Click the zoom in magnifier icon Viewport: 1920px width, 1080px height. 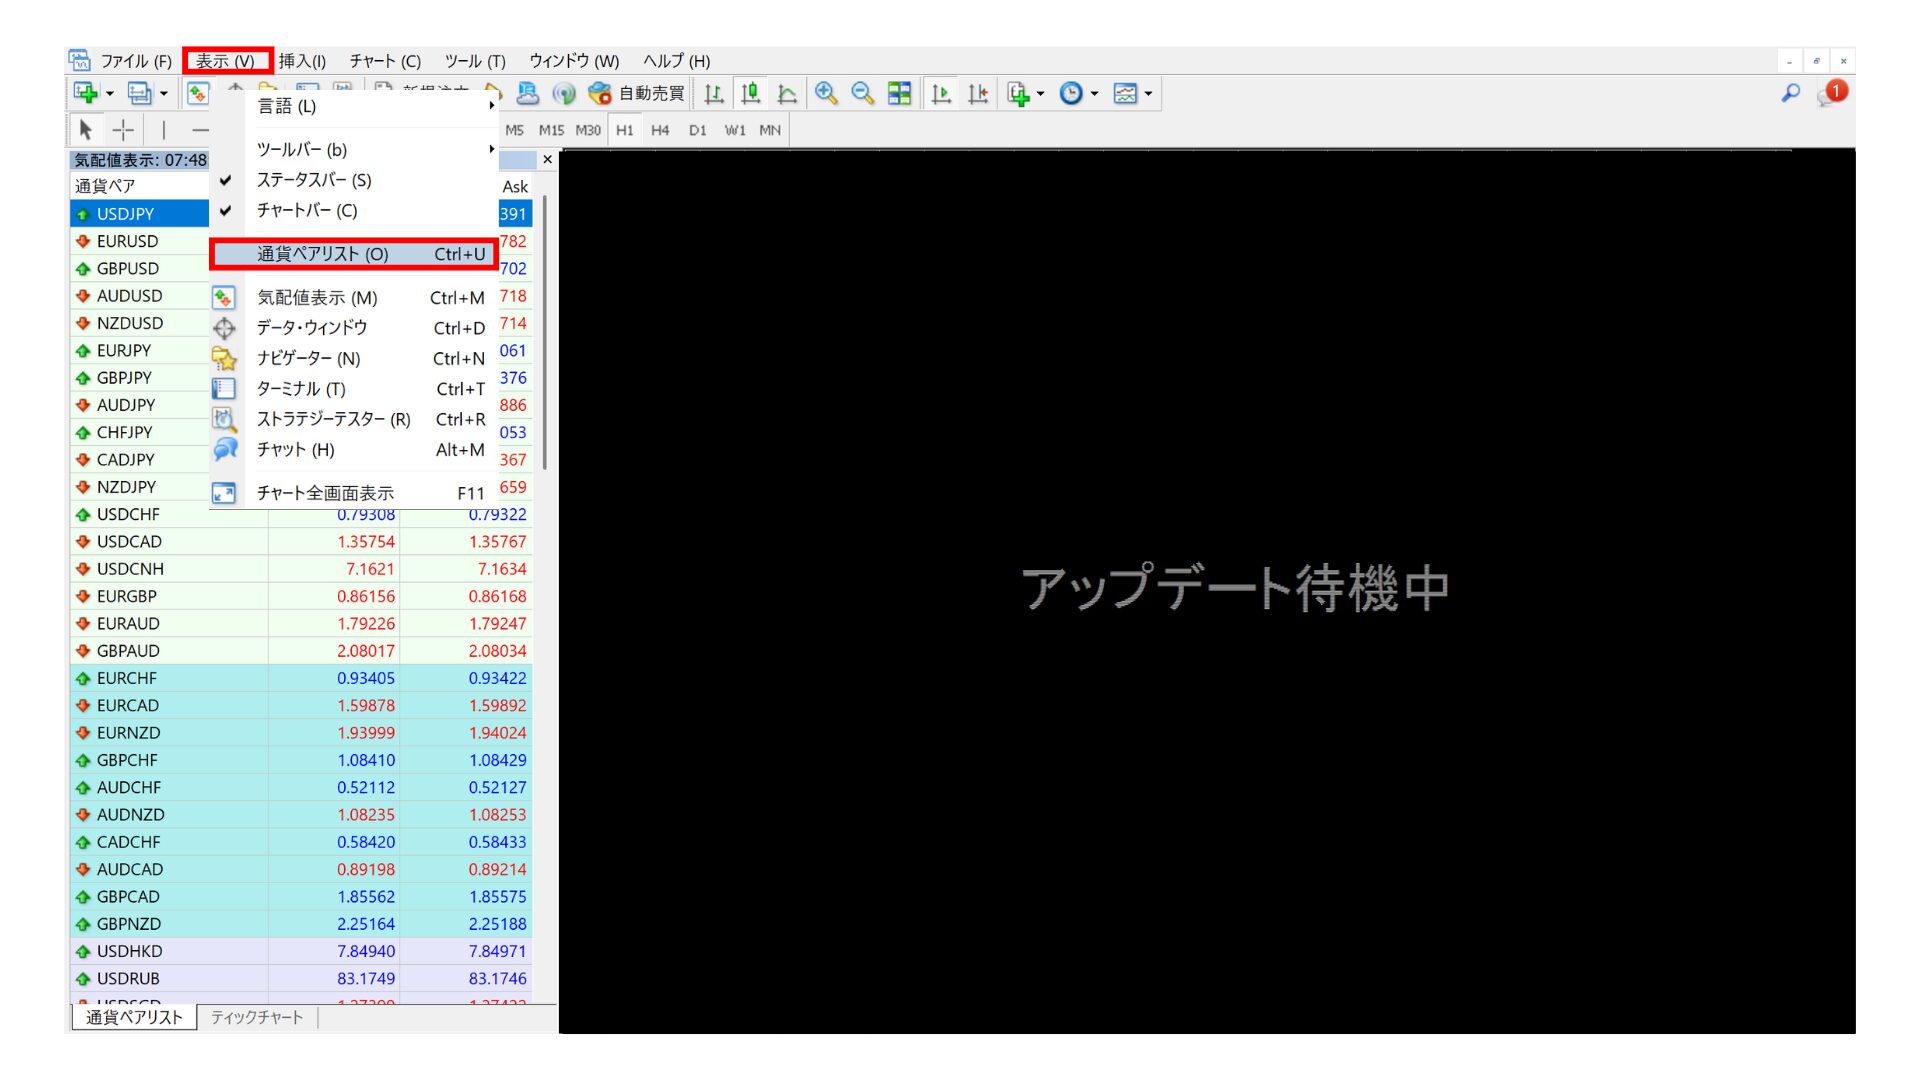tap(826, 93)
